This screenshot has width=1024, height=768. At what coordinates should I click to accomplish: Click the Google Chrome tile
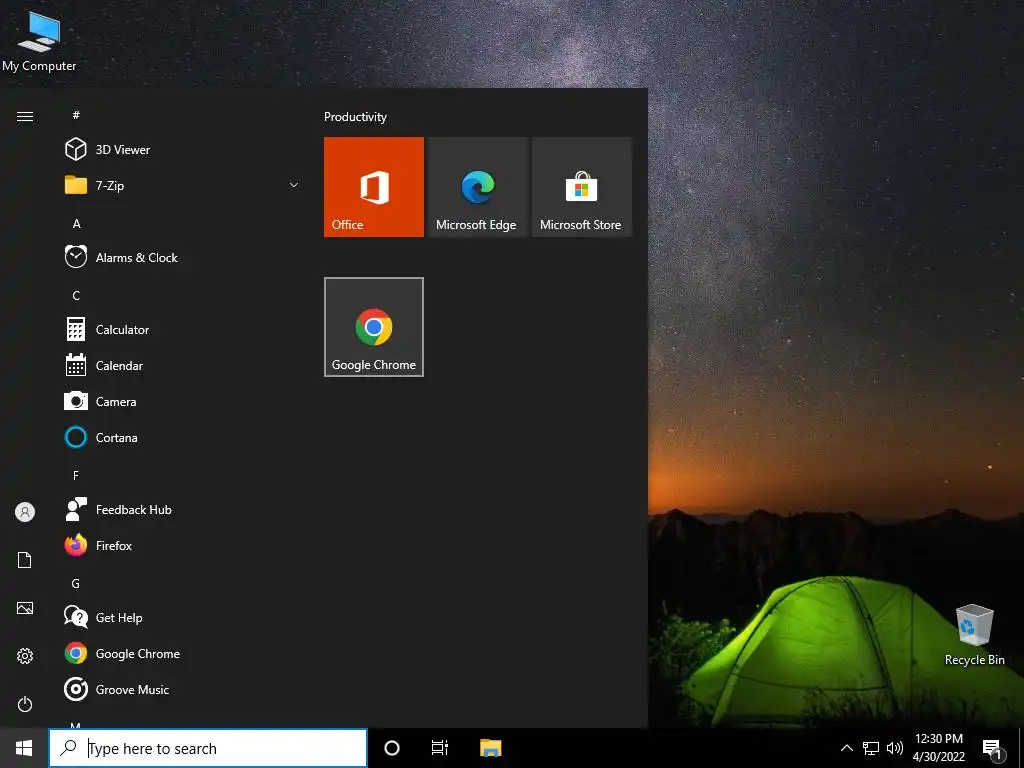[x=374, y=327]
